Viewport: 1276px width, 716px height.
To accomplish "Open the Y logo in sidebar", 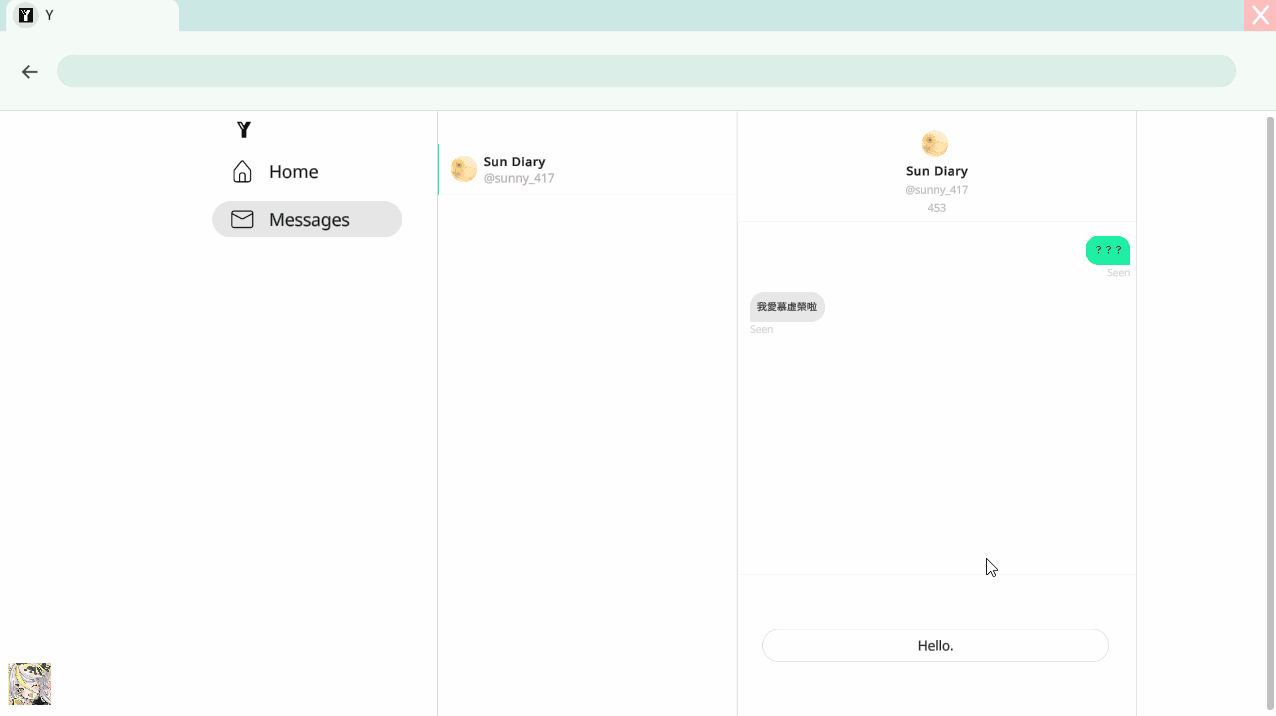I will click(243, 129).
